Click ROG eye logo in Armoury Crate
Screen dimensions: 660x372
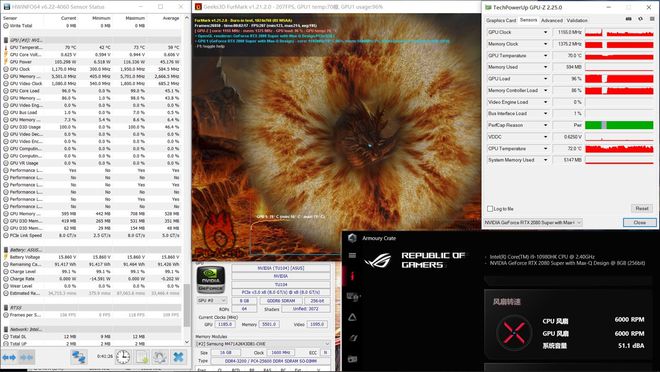click(x=378, y=260)
